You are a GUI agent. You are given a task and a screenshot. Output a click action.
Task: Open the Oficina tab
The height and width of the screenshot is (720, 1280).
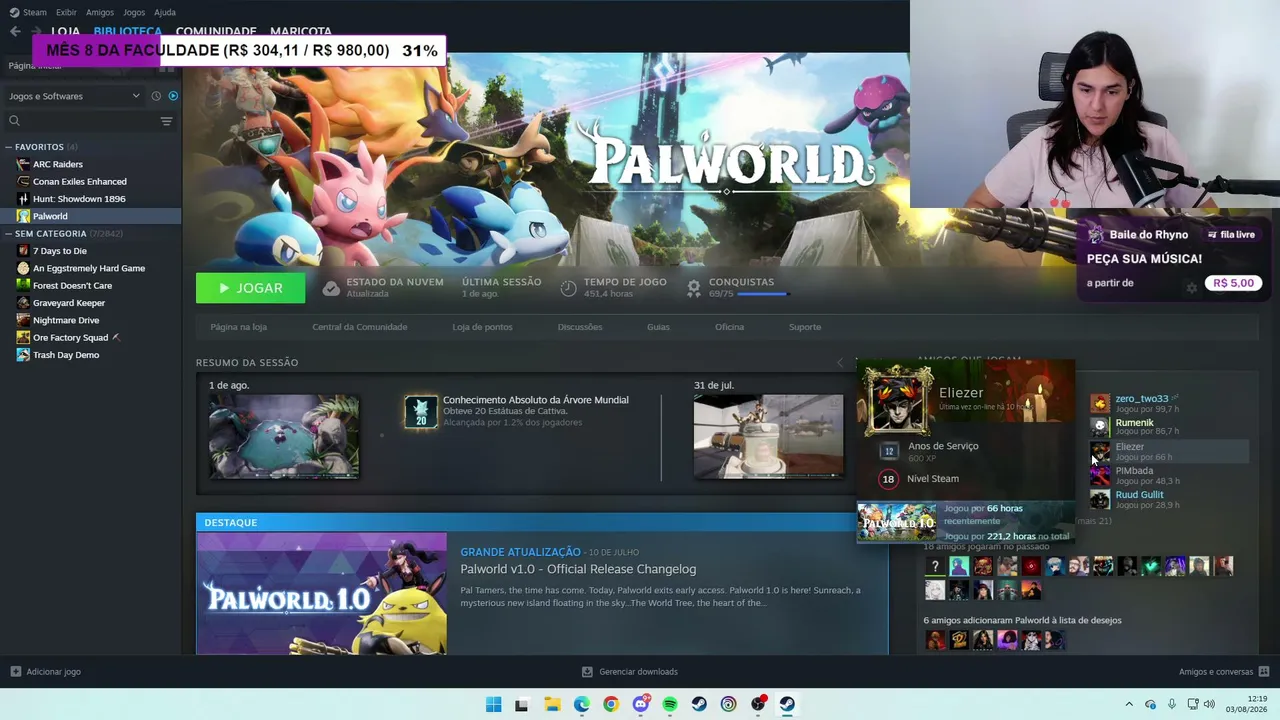(729, 327)
